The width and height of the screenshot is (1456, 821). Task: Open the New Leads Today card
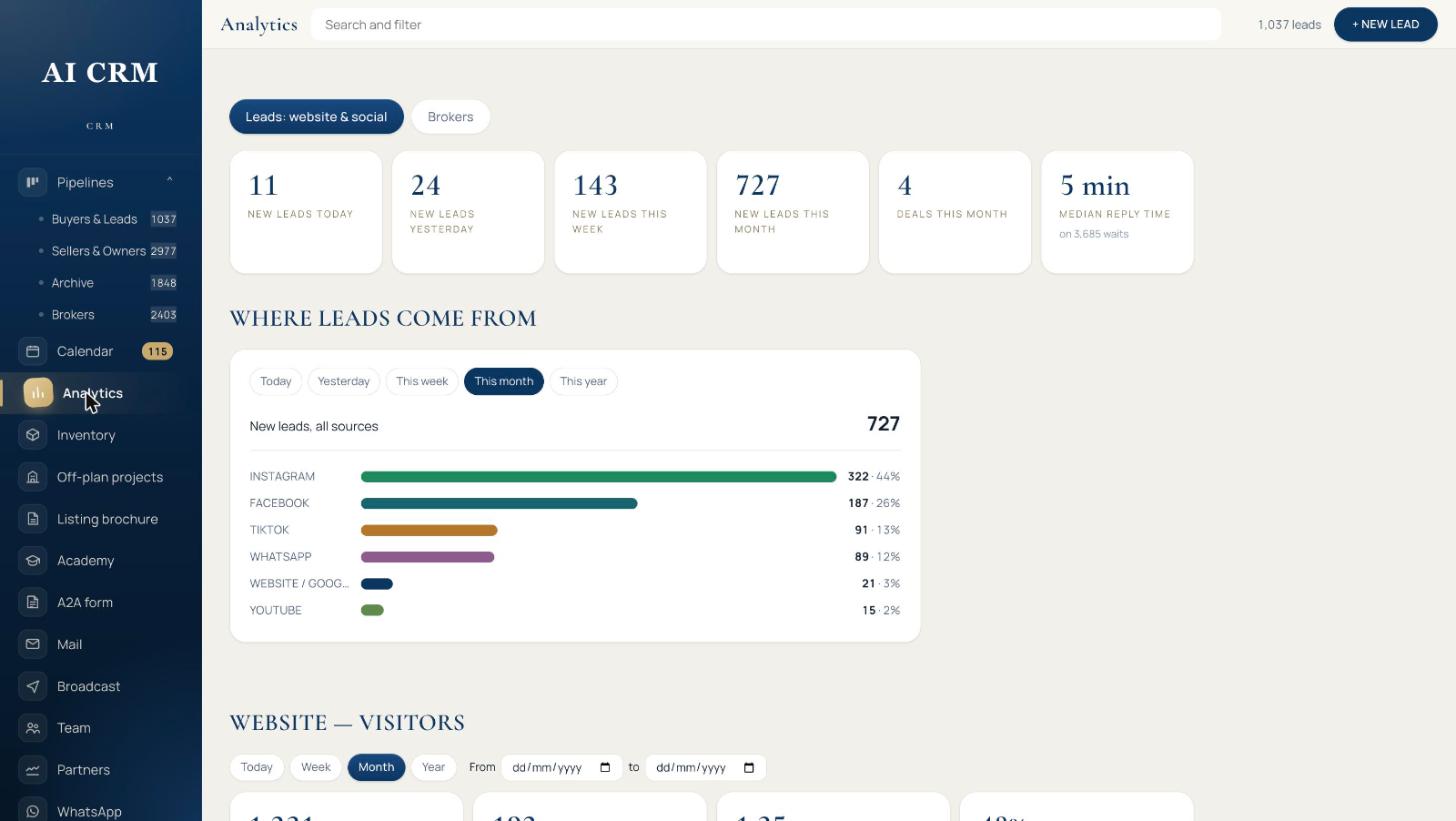pos(306,212)
